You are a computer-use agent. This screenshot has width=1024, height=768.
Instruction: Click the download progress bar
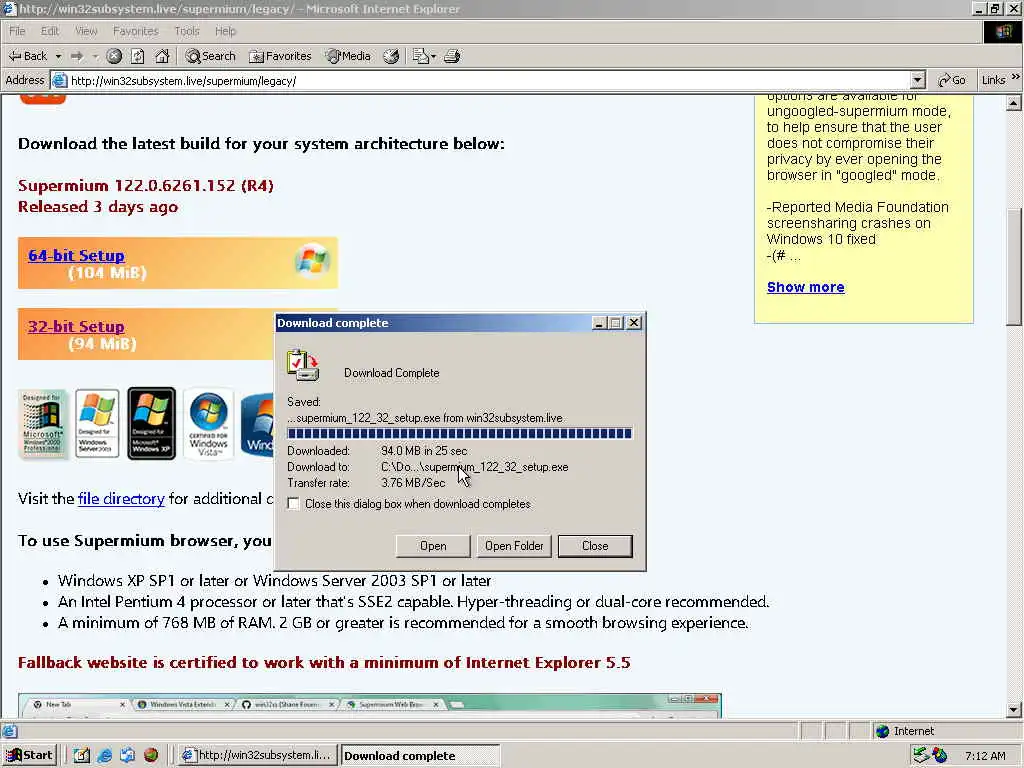(x=460, y=434)
